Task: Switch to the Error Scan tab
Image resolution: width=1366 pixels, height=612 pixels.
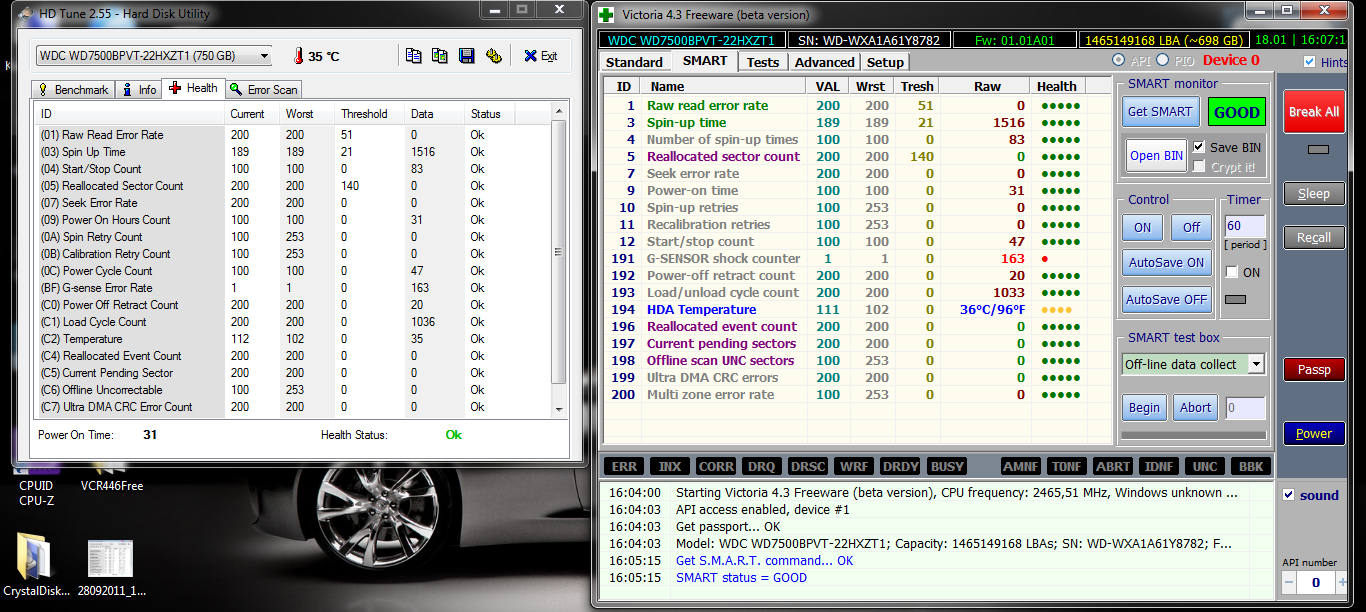Action: pos(264,89)
